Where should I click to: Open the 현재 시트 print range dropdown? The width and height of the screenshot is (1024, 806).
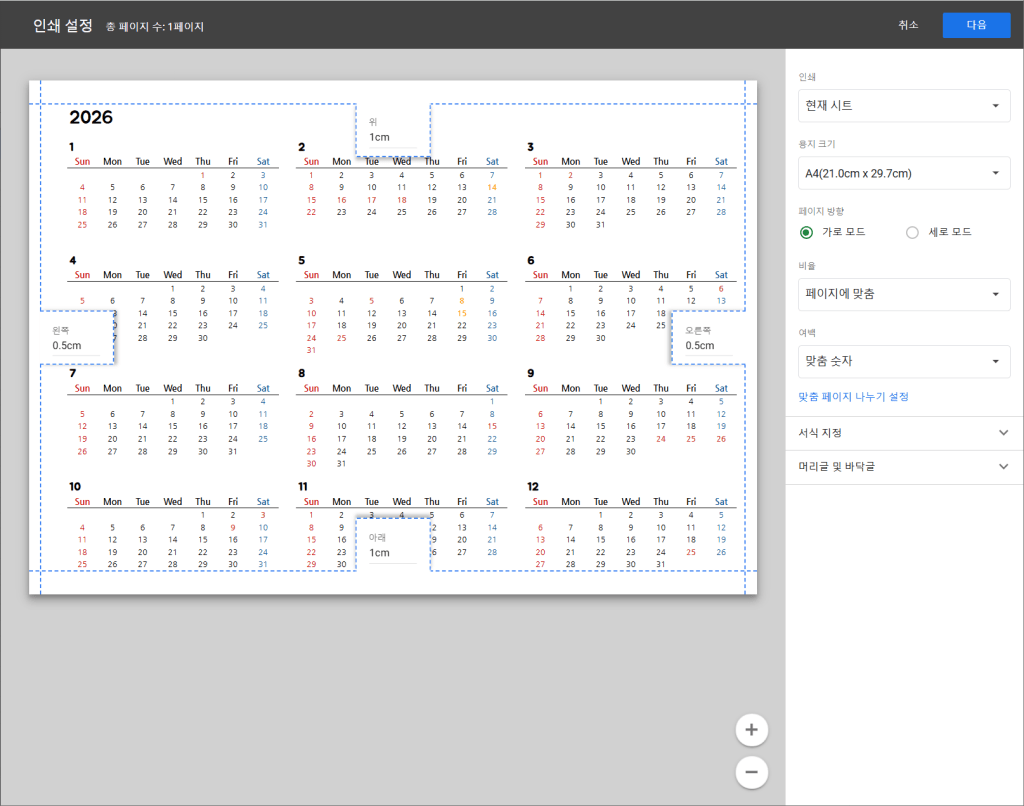tap(903, 105)
